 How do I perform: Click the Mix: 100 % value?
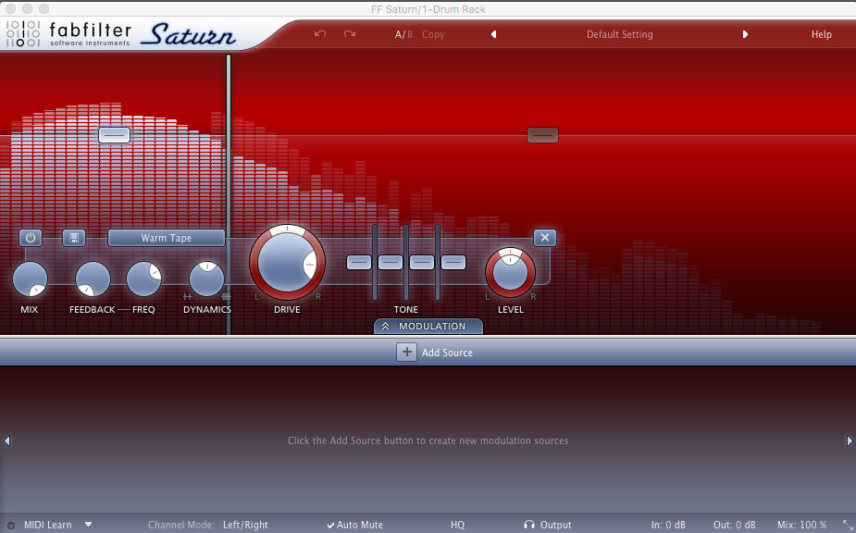pos(802,525)
